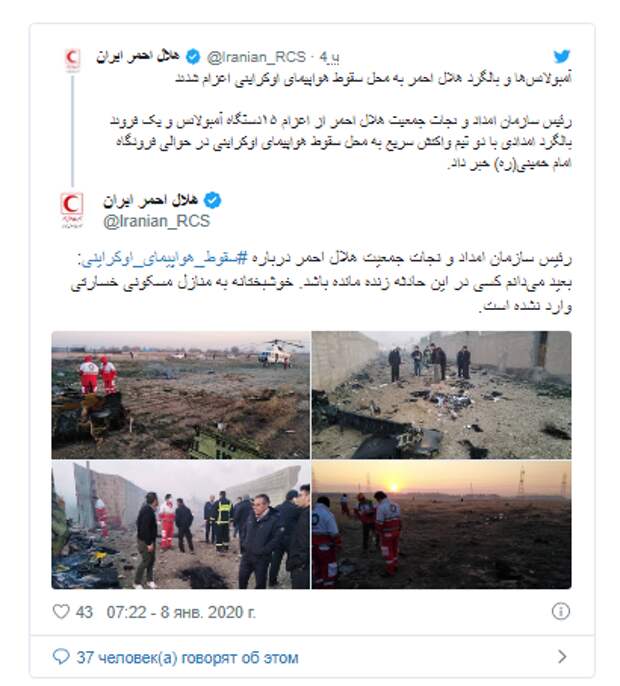Click the heart like icon

tap(61, 611)
